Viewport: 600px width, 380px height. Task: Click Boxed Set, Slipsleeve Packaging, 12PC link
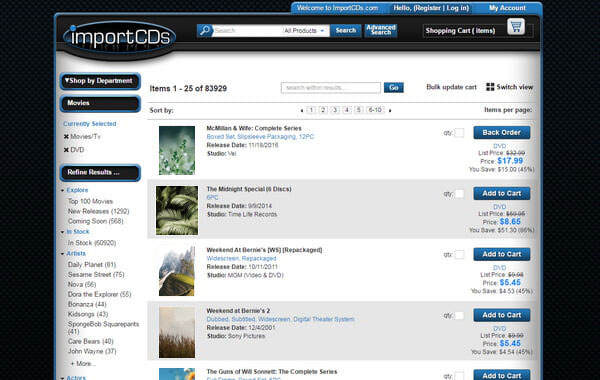[x=260, y=137]
